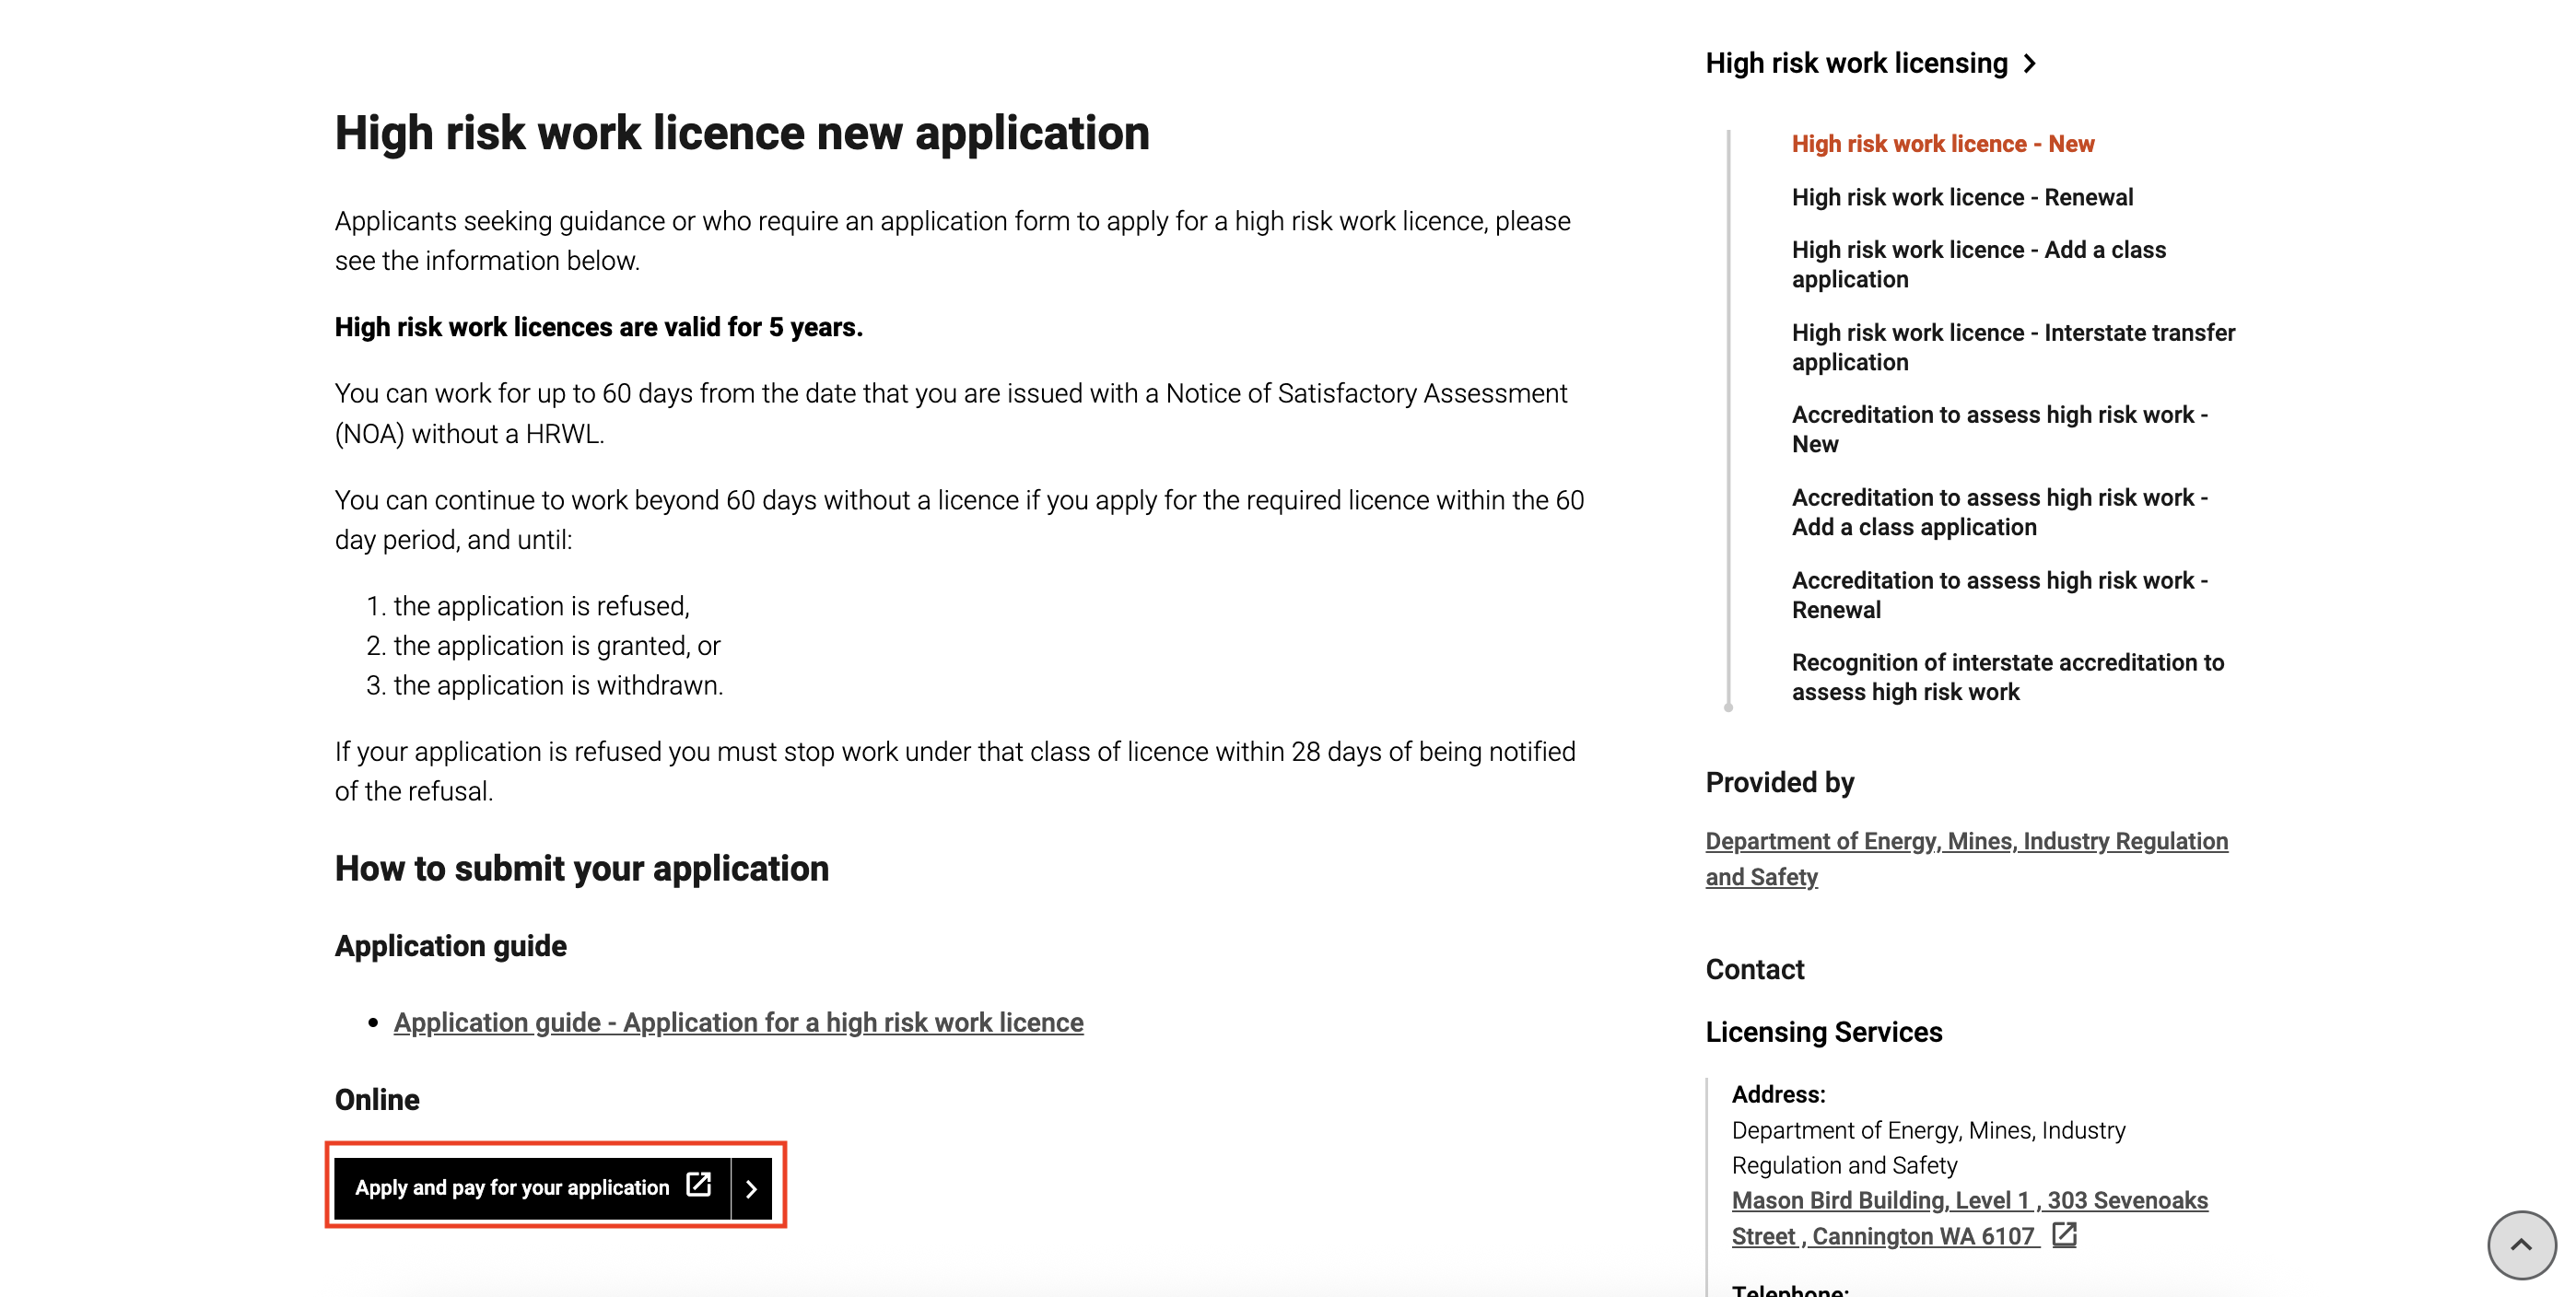The width and height of the screenshot is (2576, 1297).
Task: Click the external link icon on the Apply button
Action: click(x=698, y=1185)
